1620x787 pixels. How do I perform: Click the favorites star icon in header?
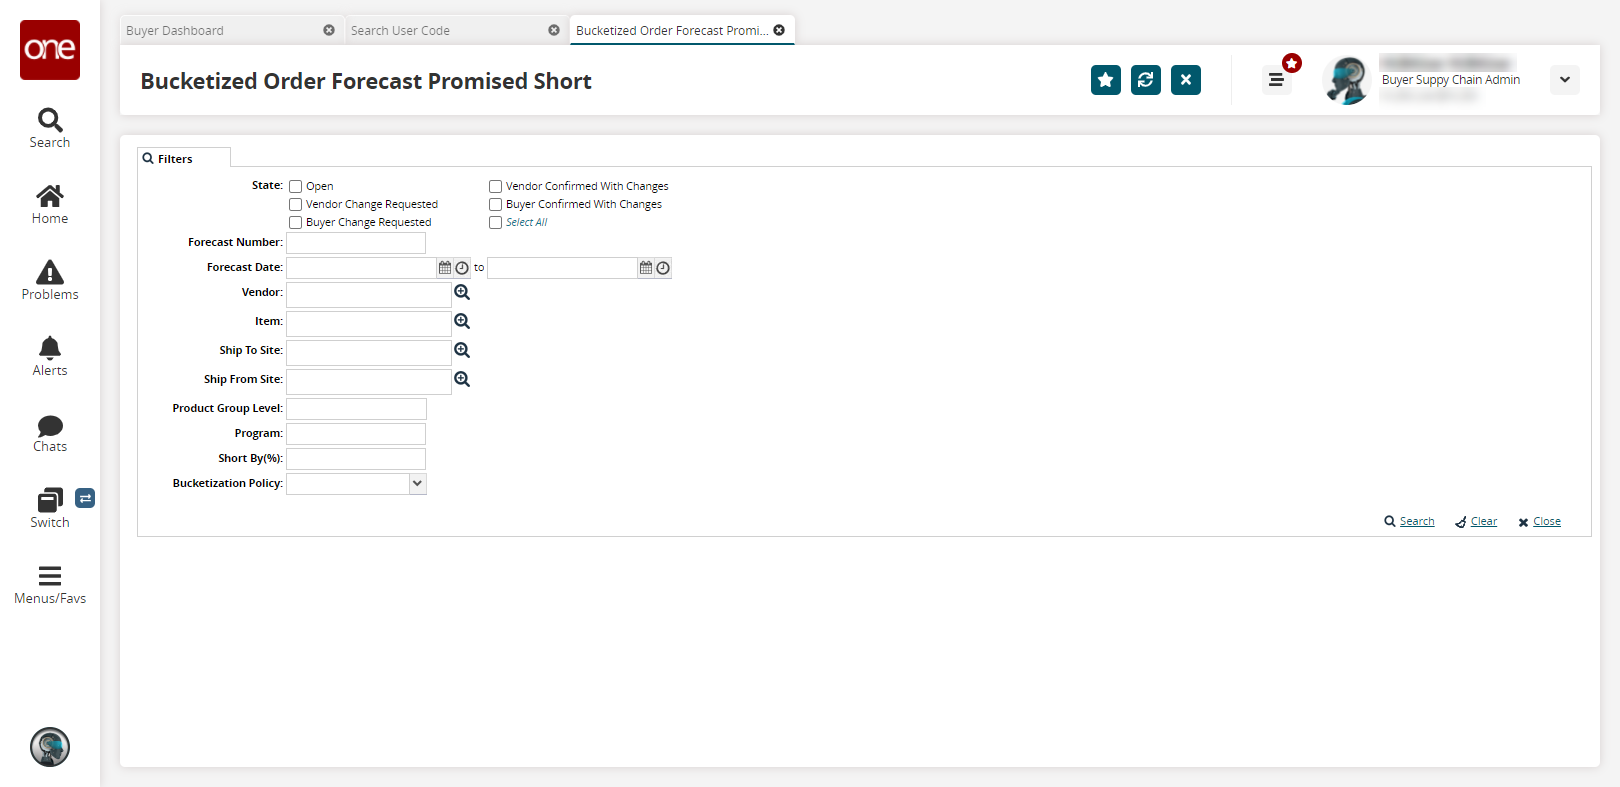(x=1105, y=80)
